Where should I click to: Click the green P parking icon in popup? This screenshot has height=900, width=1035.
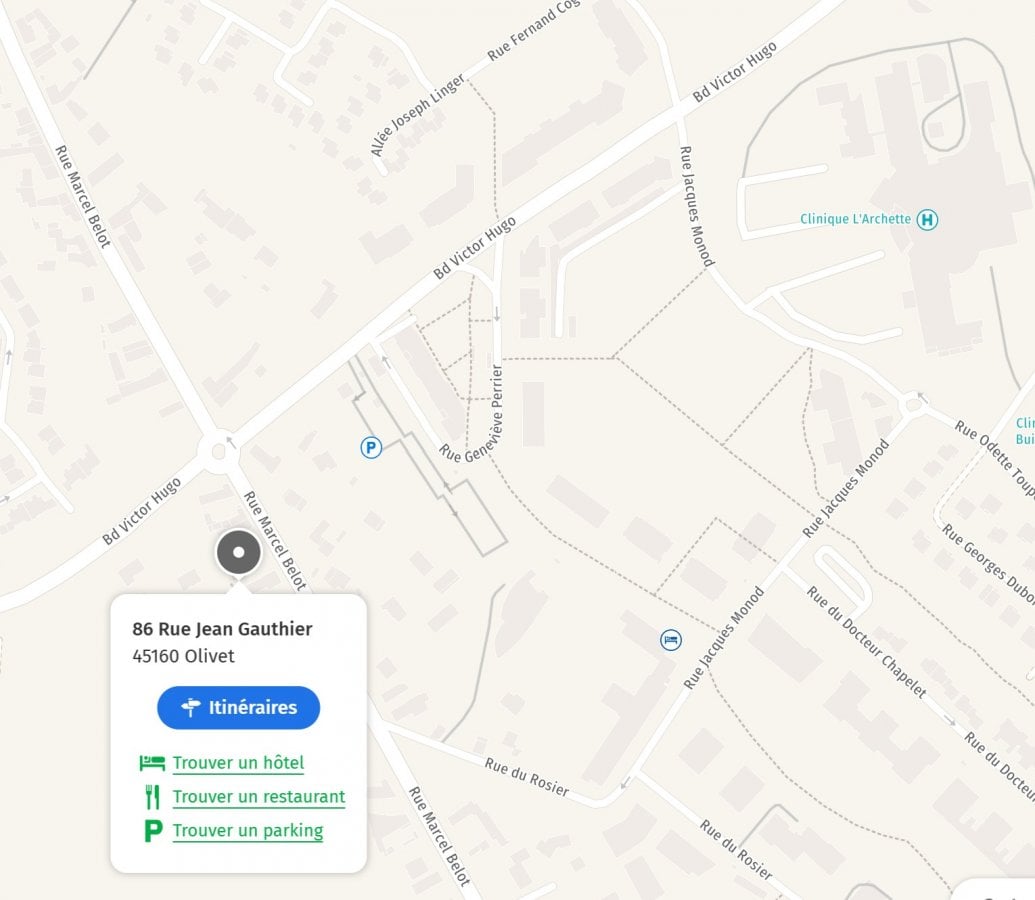tap(153, 831)
